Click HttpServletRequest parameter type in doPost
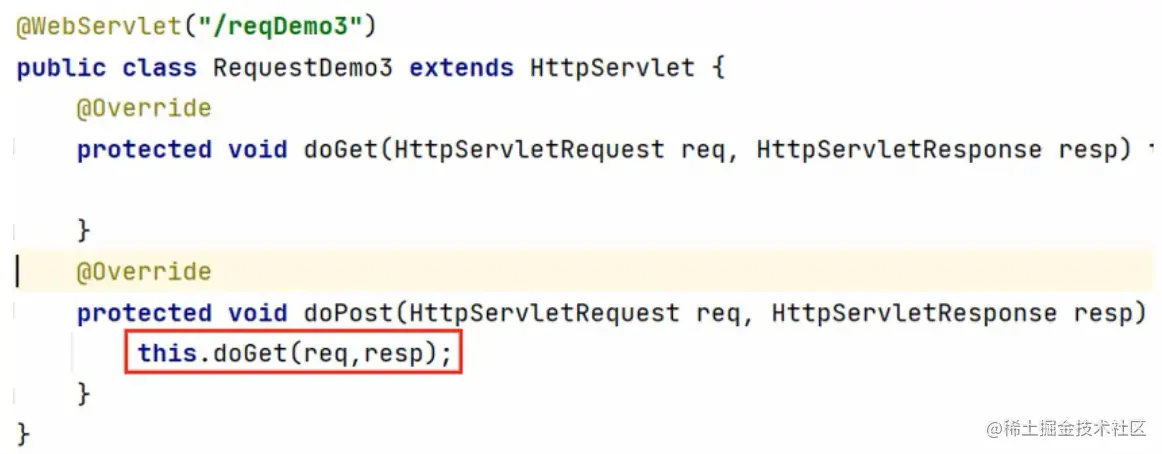Screen dimensions: 1162x454 (544, 313)
